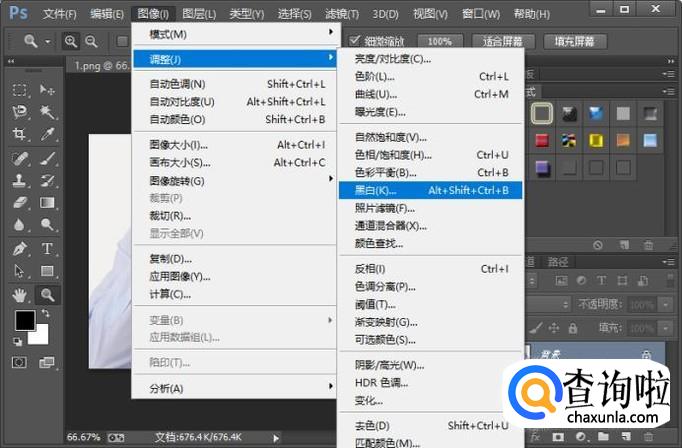Open the 滤镜(T) menu
Screen dimensions: 682x448
point(342,14)
